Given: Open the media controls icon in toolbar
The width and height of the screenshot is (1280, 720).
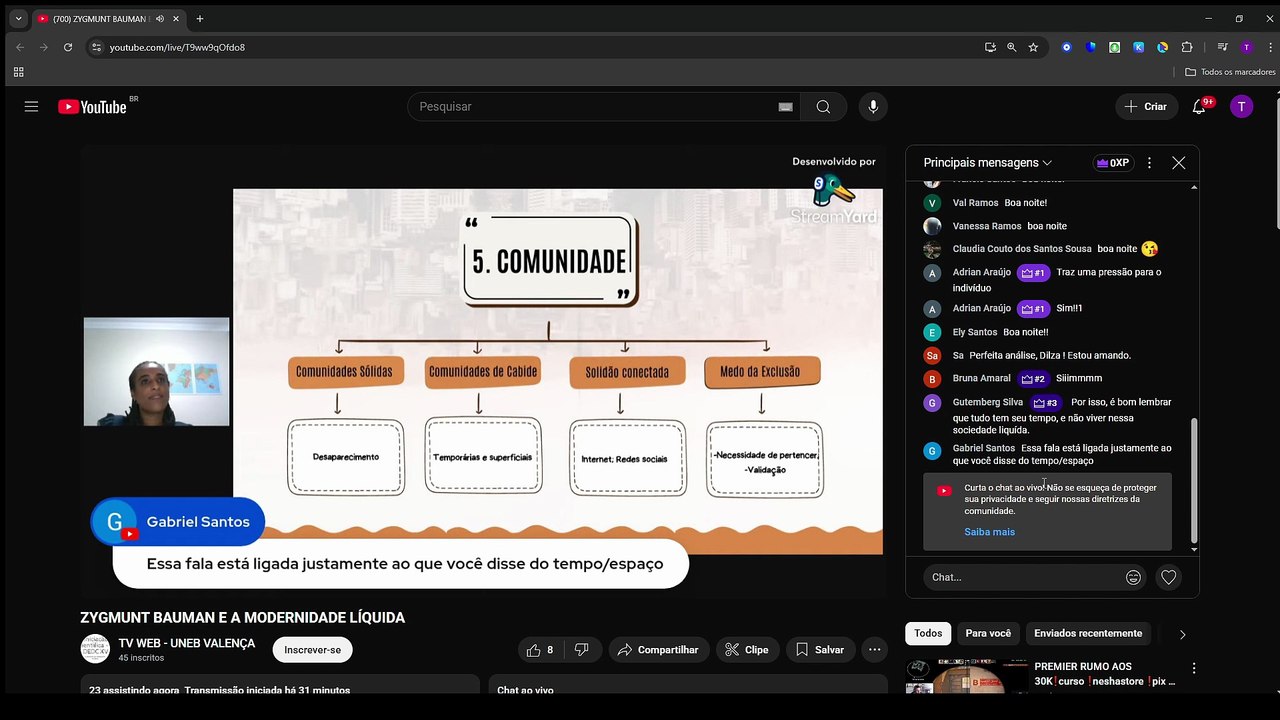Looking at the screenshot, I should 1222,47.
